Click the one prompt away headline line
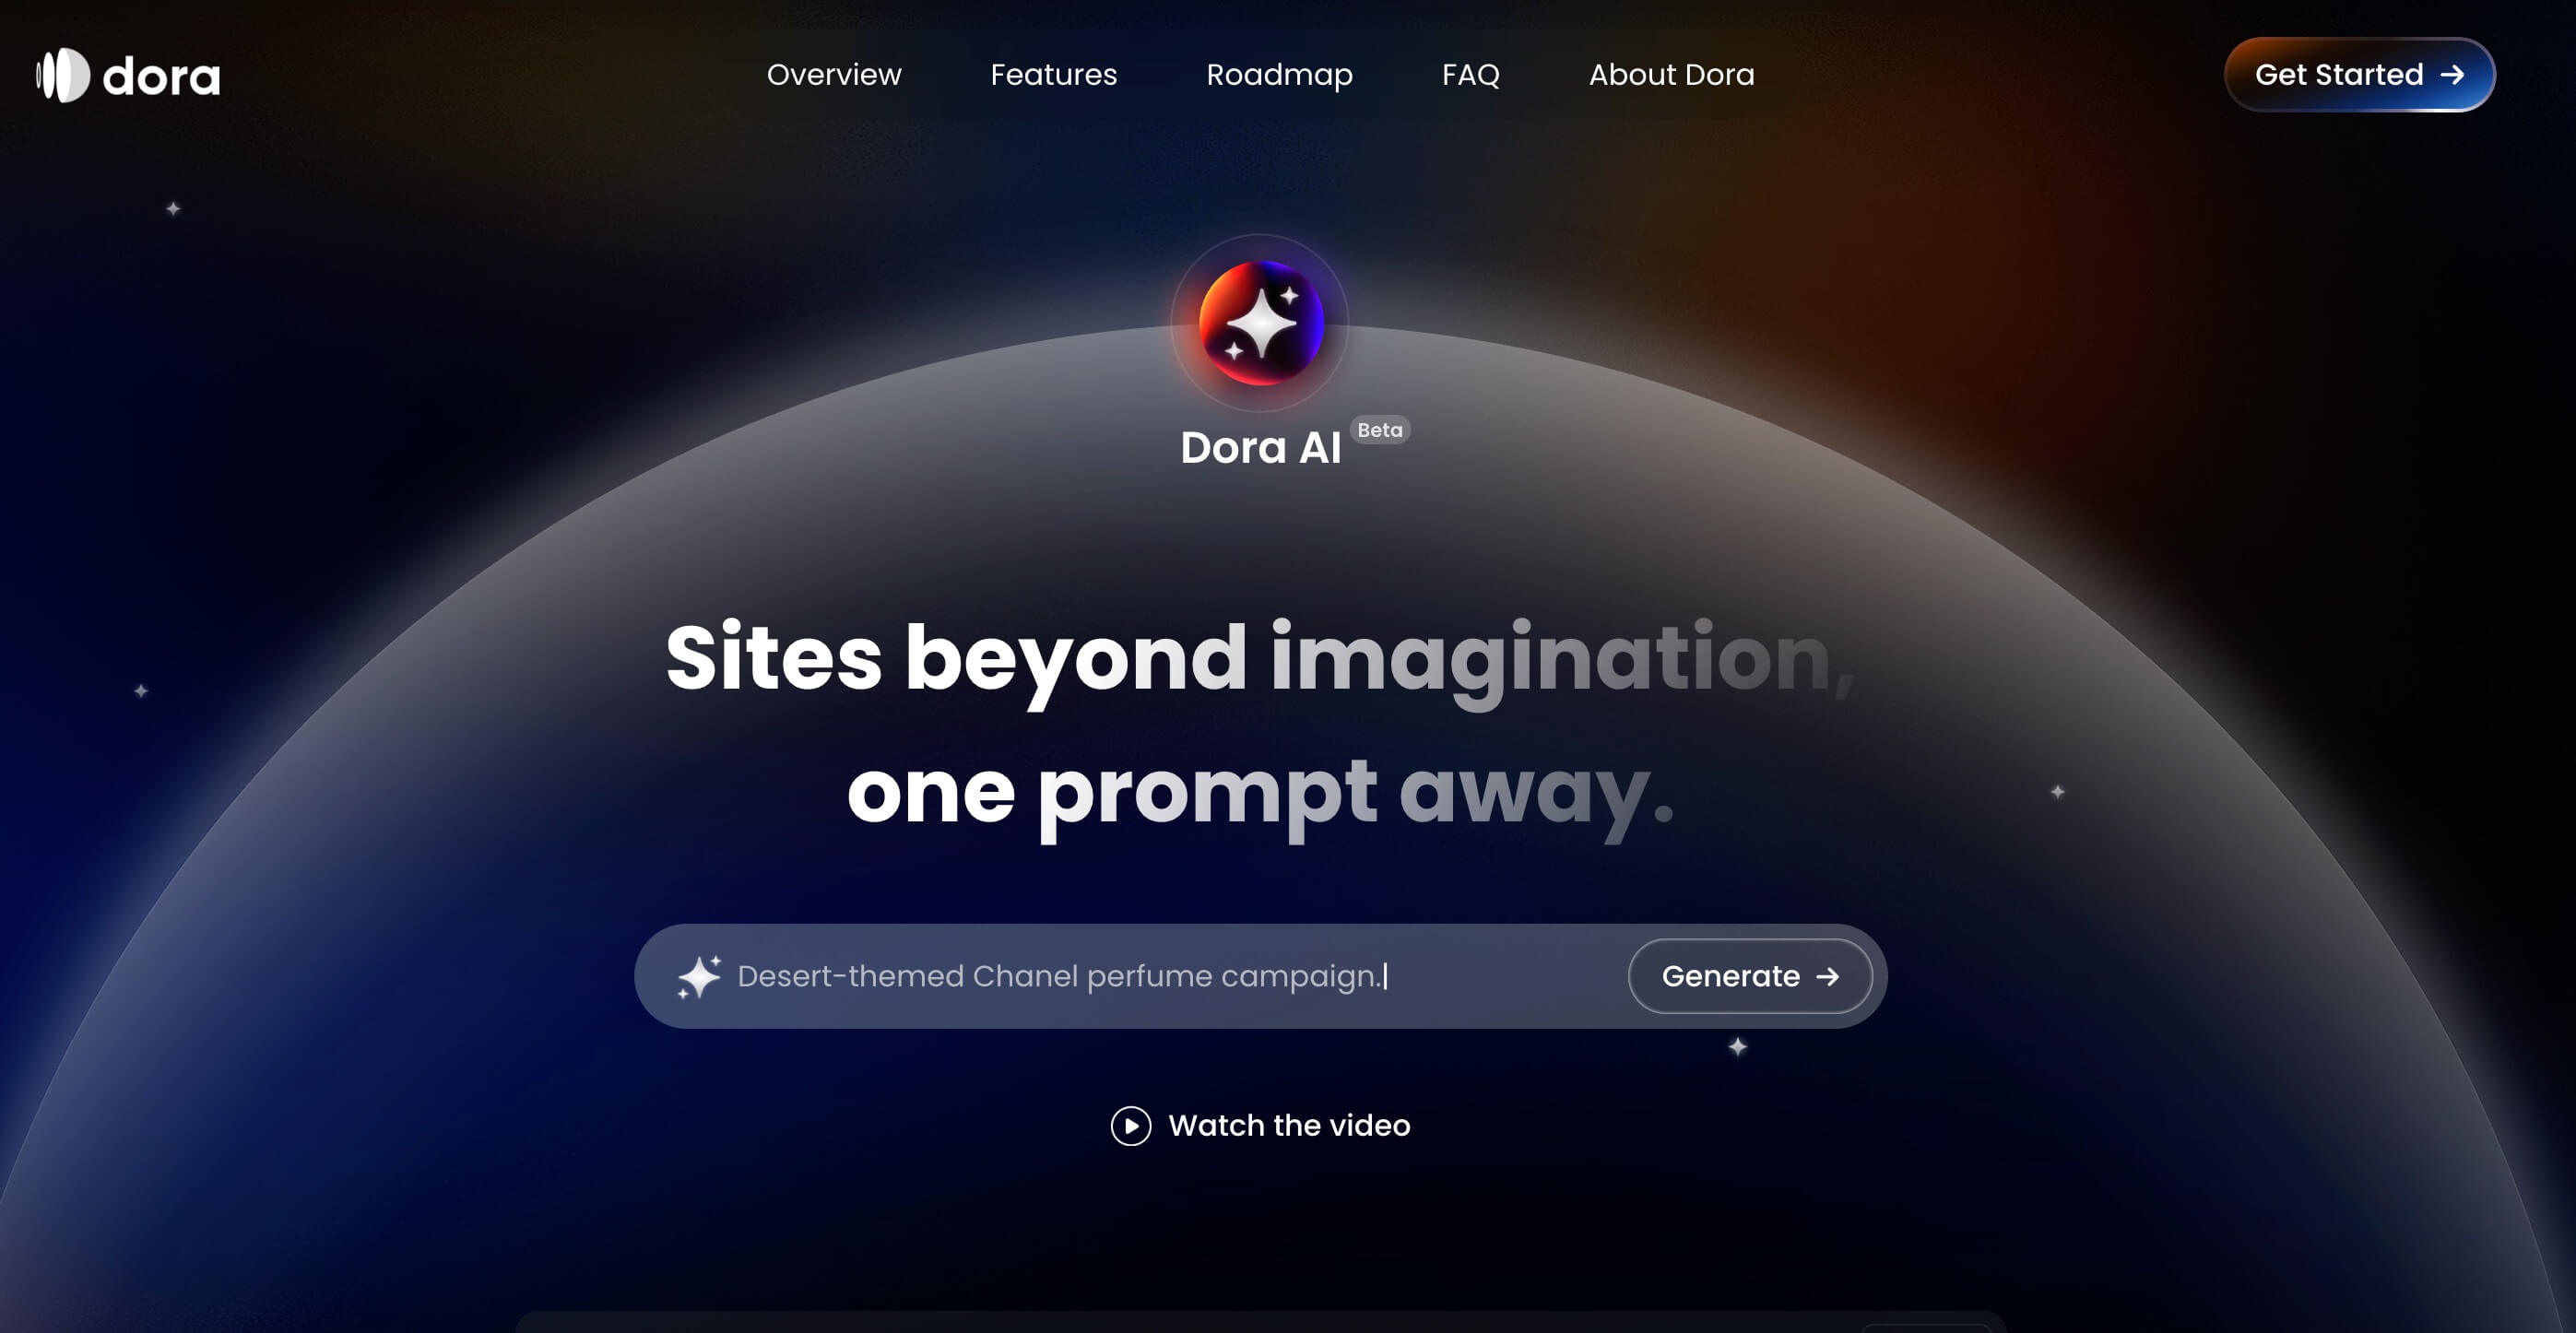This screenshot has height=1333, width=2576. tap(1260, 792)
